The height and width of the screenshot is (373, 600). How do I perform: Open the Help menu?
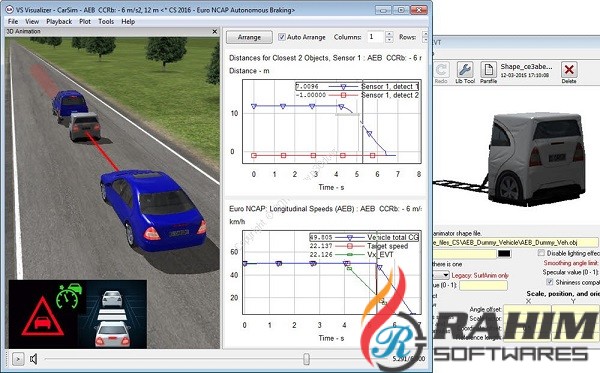[128, 21]
